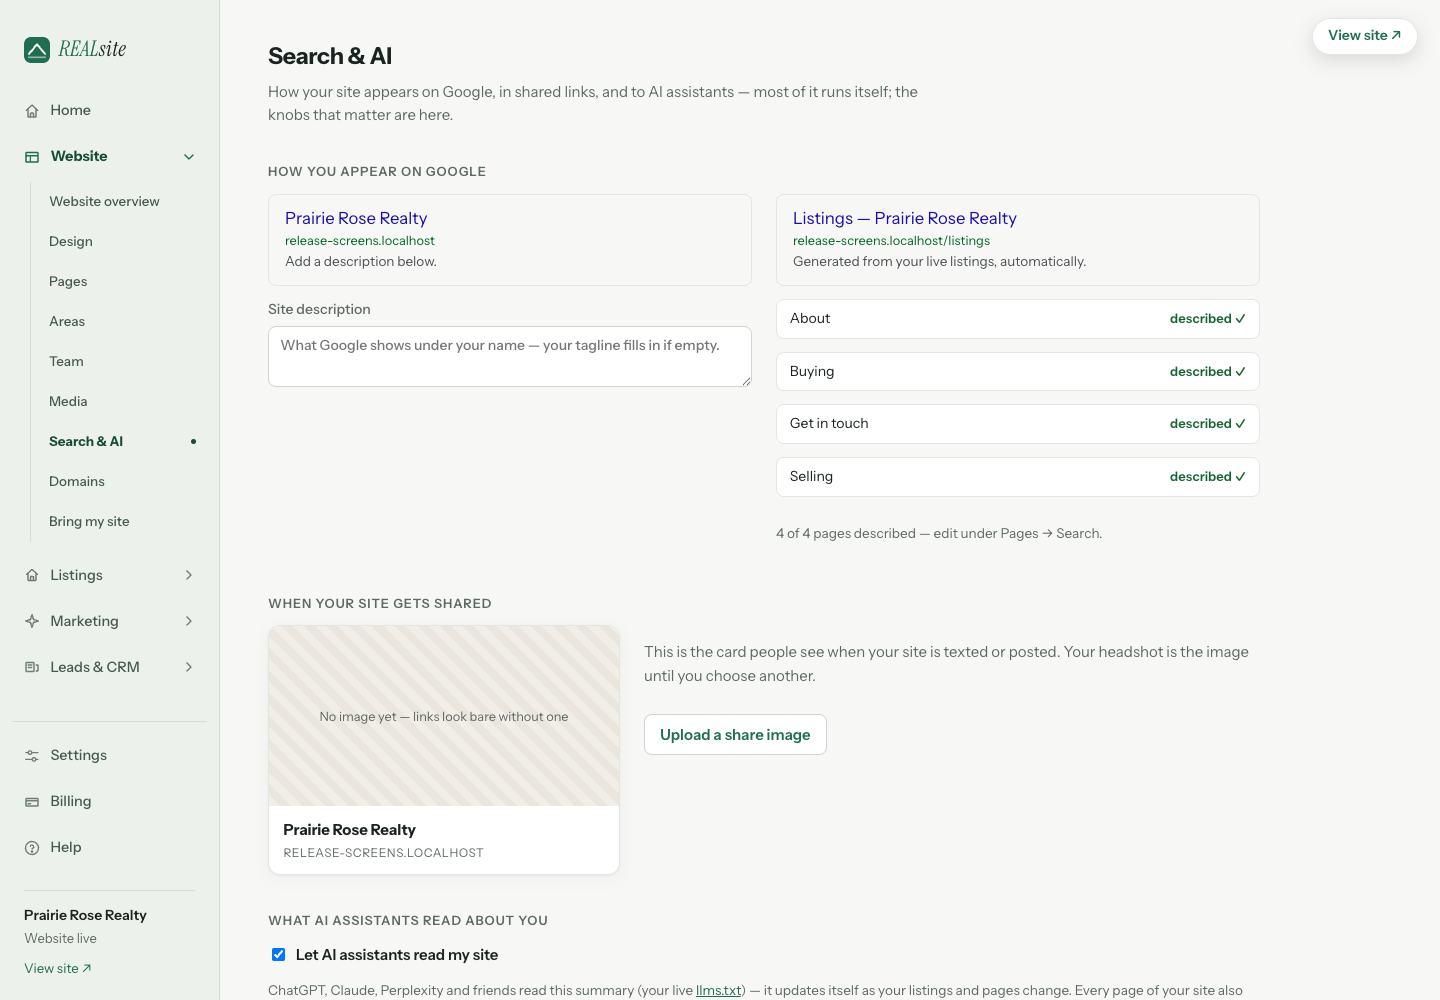Click the Billing card icon
The height and width of the screenshot is (1000, 1440).
[32, 802]
